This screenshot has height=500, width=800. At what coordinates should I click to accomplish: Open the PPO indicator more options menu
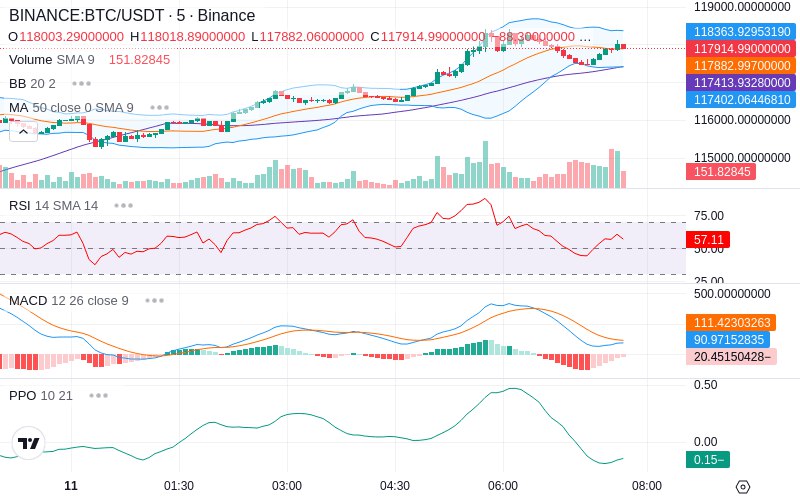98,395
